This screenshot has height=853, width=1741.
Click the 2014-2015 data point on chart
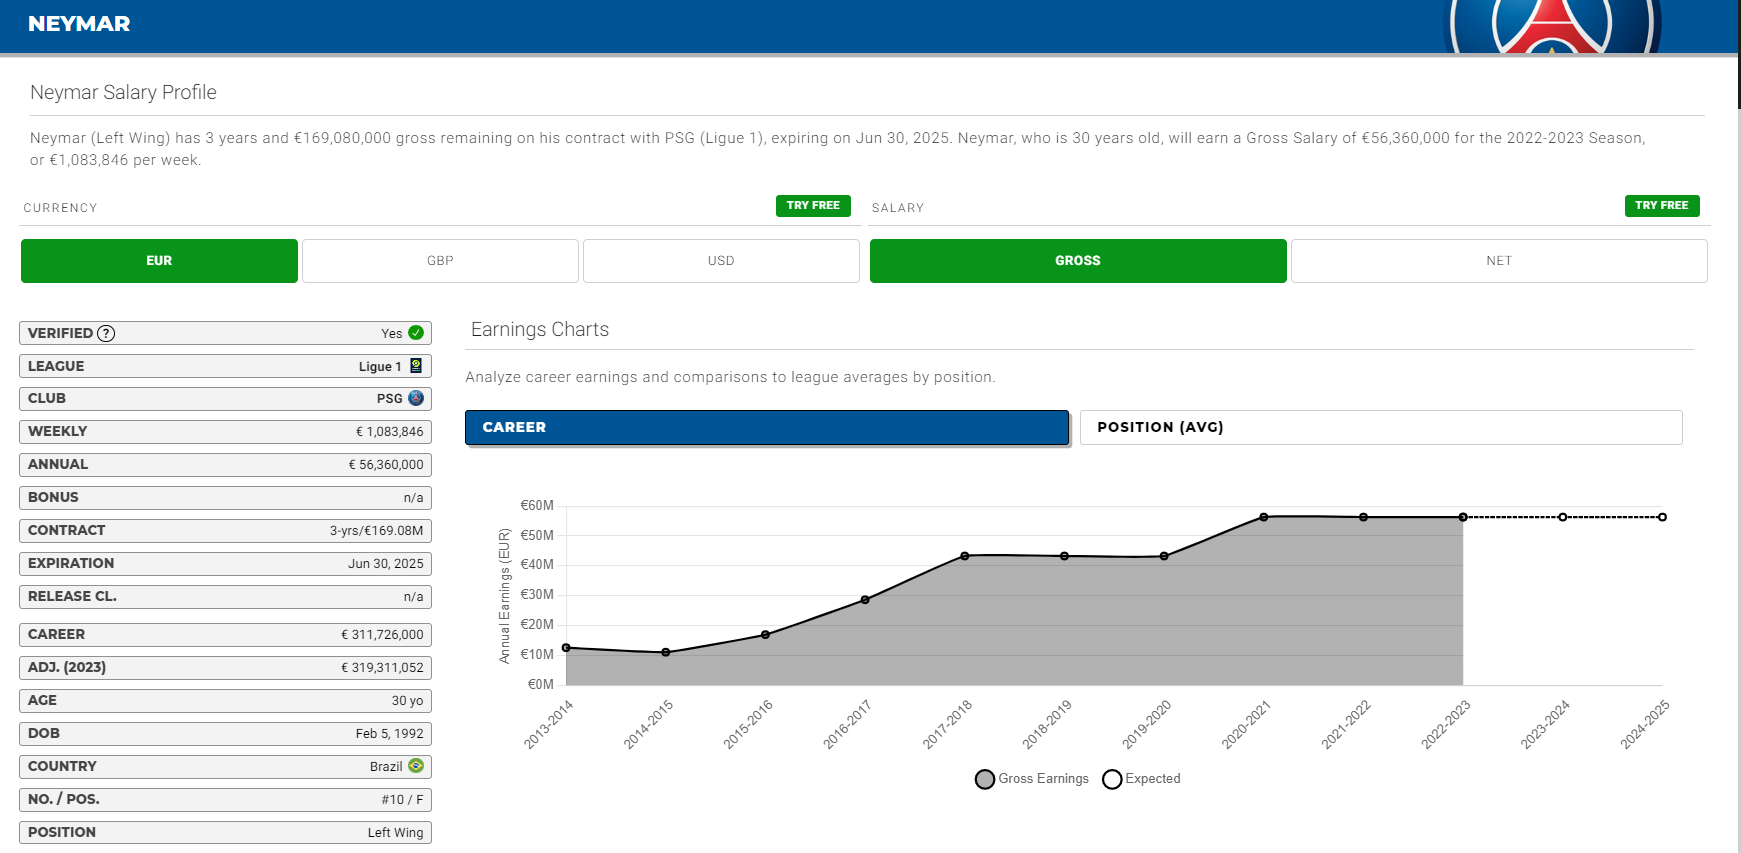666,653
